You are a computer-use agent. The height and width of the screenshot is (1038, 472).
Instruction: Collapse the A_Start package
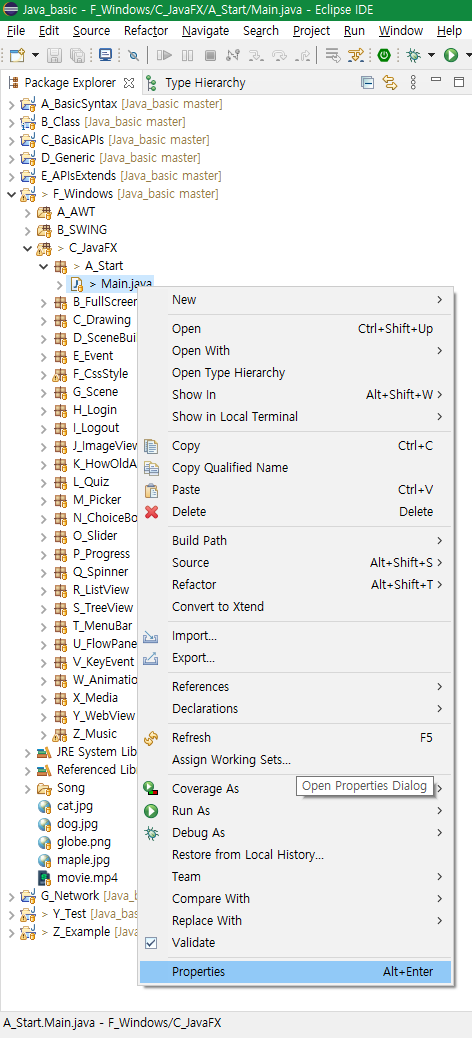[x=44, y=266]
